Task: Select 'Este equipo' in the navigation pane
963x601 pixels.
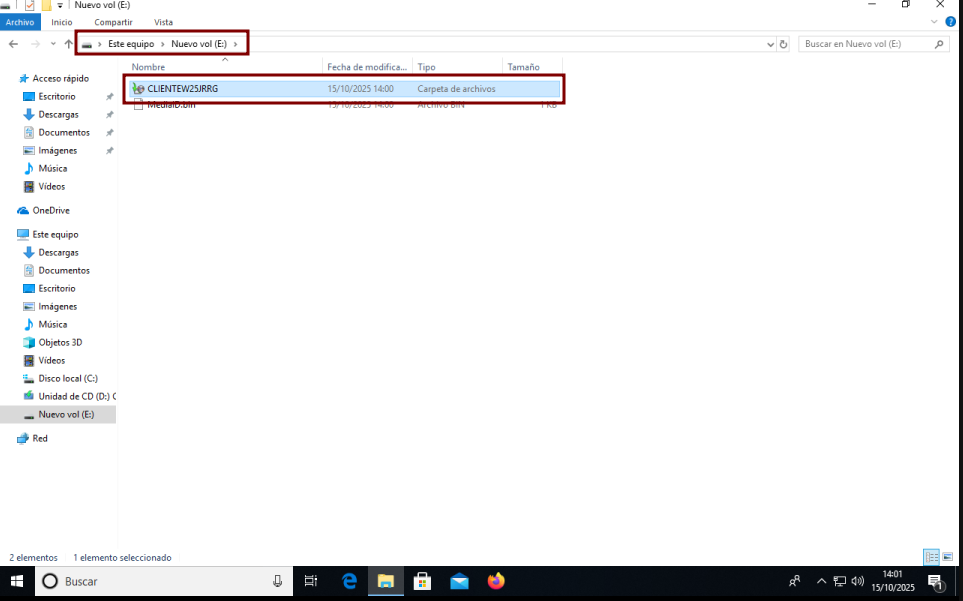Action: tap(55, 235)
